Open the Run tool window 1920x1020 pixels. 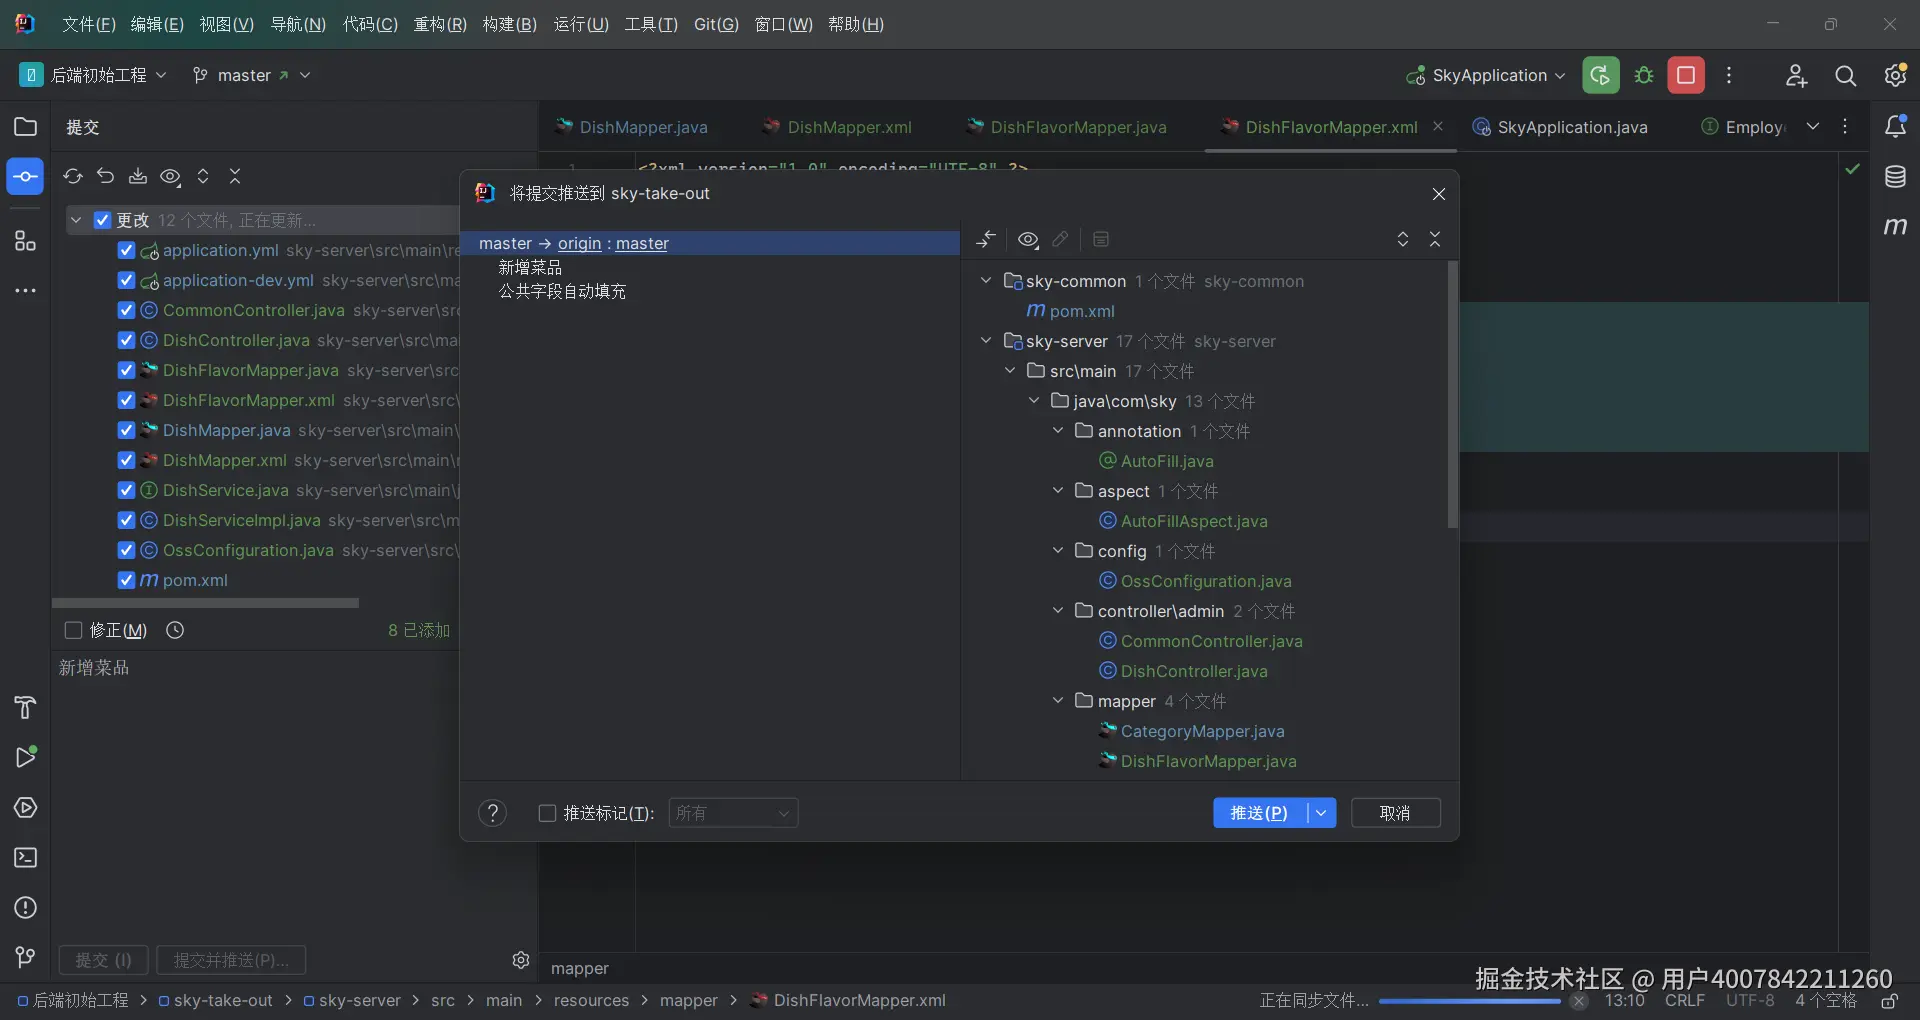point(25,757)
